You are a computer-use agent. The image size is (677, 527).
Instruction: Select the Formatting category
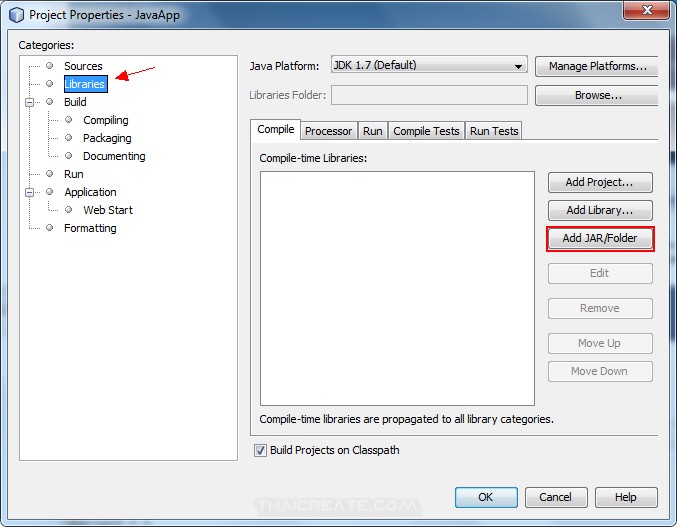coord(90,228)
